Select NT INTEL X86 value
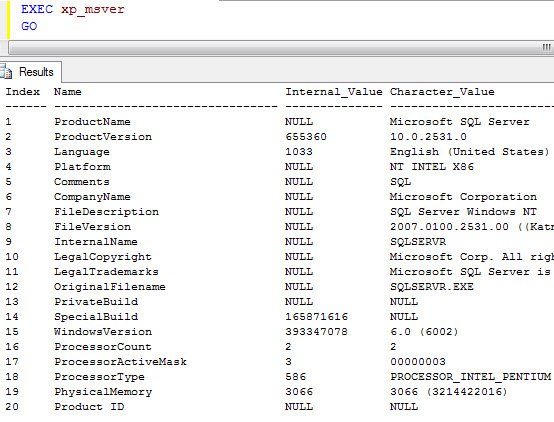Viewport: 554px width, 422px height. [x=432, y=167]
